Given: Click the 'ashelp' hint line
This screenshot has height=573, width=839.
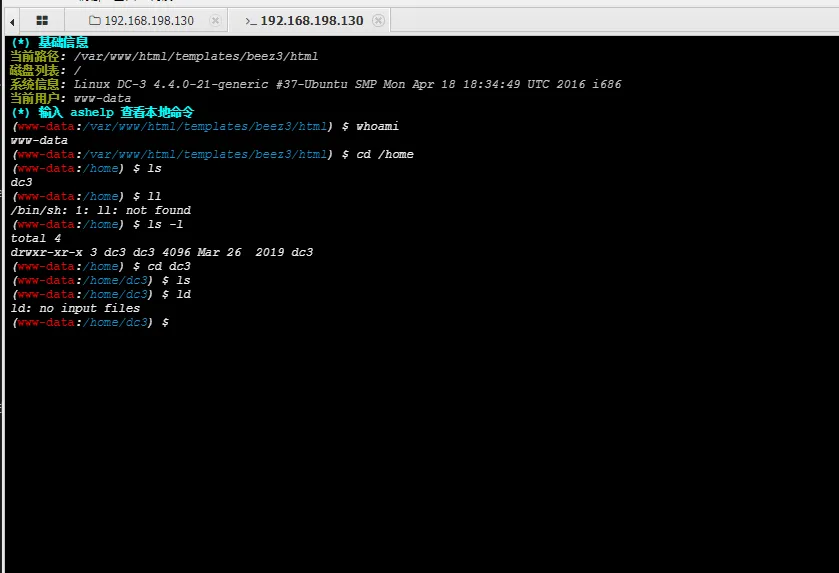Looking at the screenshot, I should click(102, 112).
